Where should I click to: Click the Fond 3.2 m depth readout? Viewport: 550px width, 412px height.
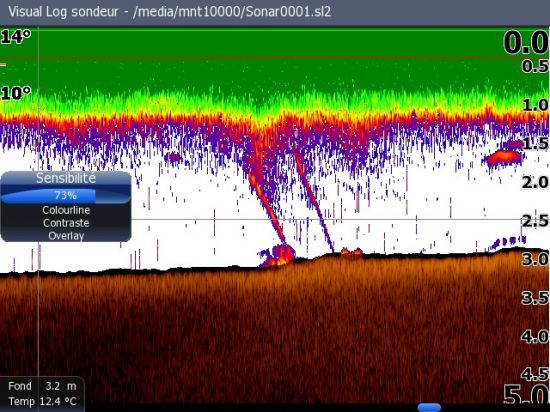[x=42, y=386]
